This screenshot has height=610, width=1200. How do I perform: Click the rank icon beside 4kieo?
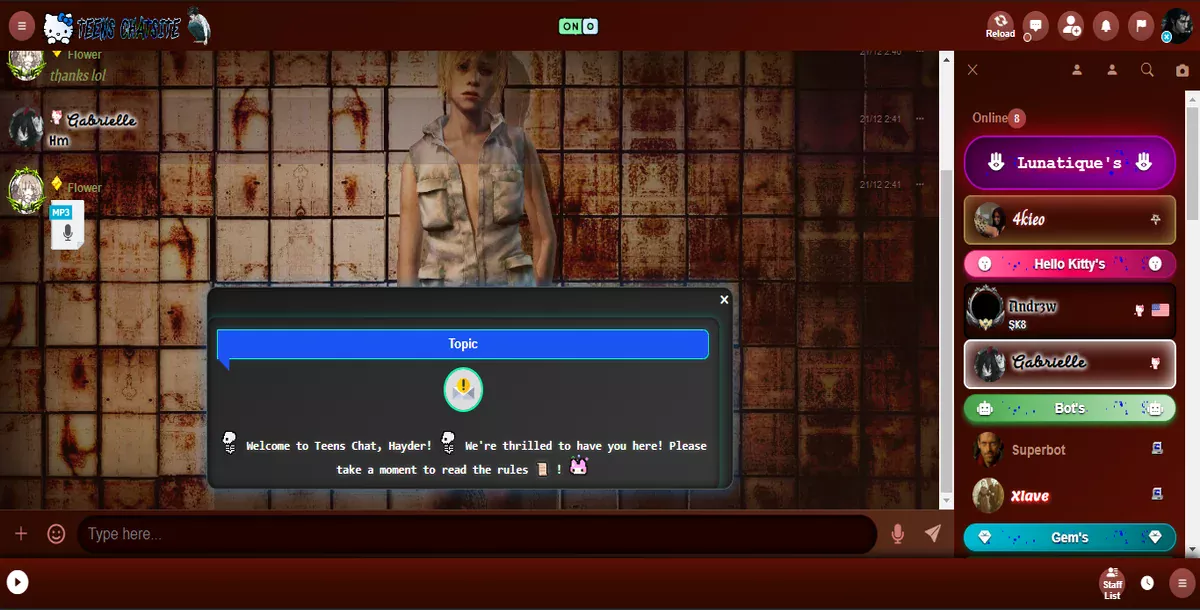point(1156,220)
